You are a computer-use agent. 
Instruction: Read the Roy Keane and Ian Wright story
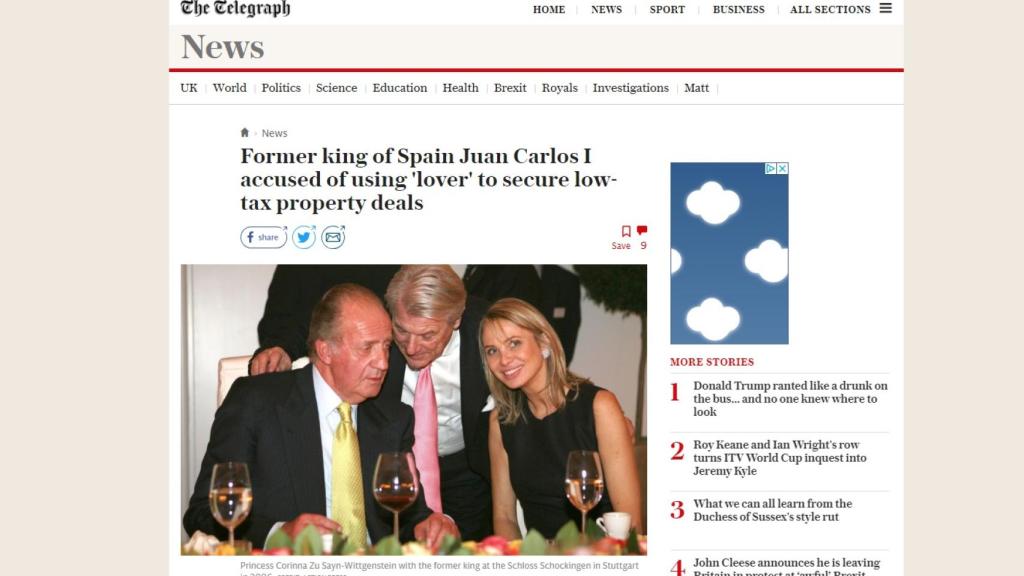[780, 458]
